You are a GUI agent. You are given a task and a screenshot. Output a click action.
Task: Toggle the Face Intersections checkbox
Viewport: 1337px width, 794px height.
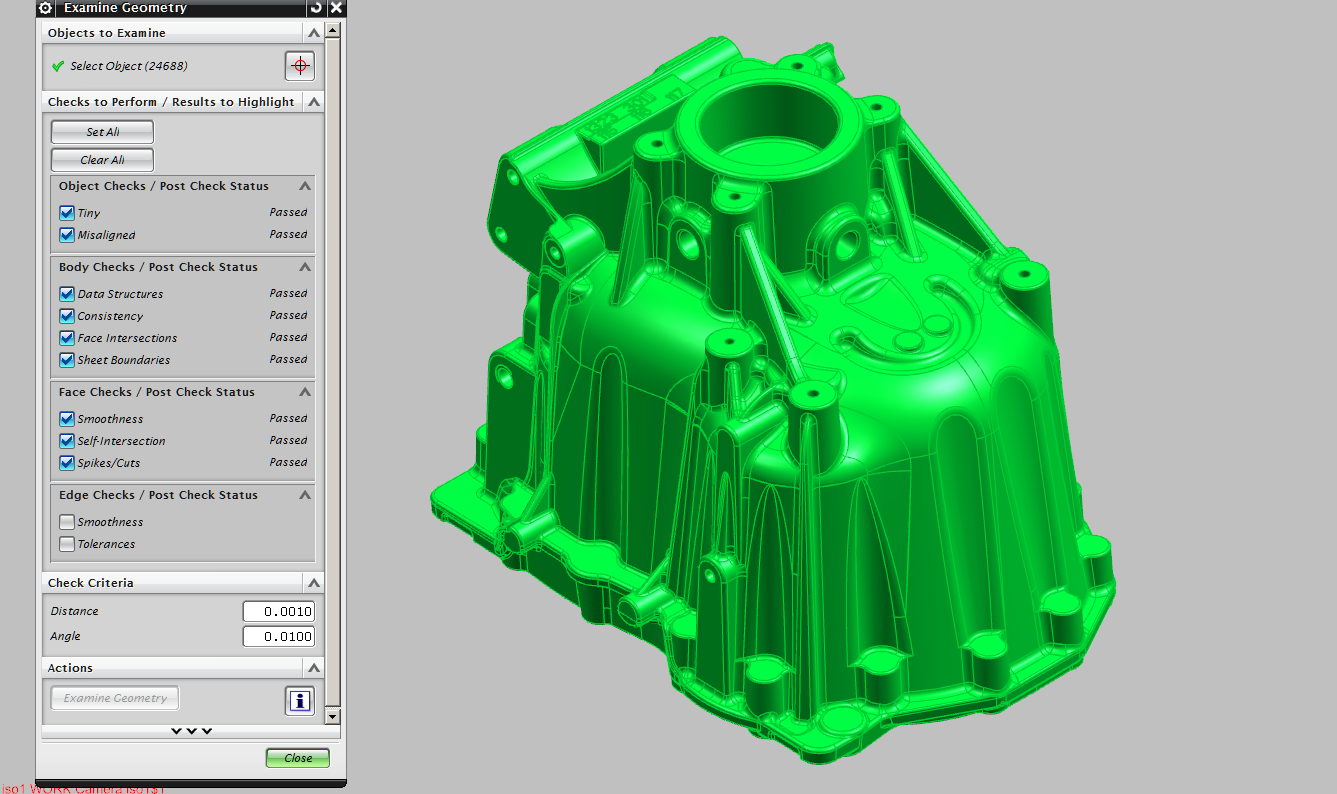67,338
